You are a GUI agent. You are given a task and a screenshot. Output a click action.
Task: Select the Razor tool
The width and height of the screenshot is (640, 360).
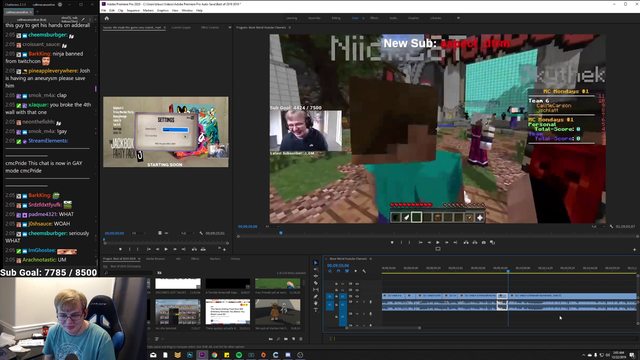[316, 283]
